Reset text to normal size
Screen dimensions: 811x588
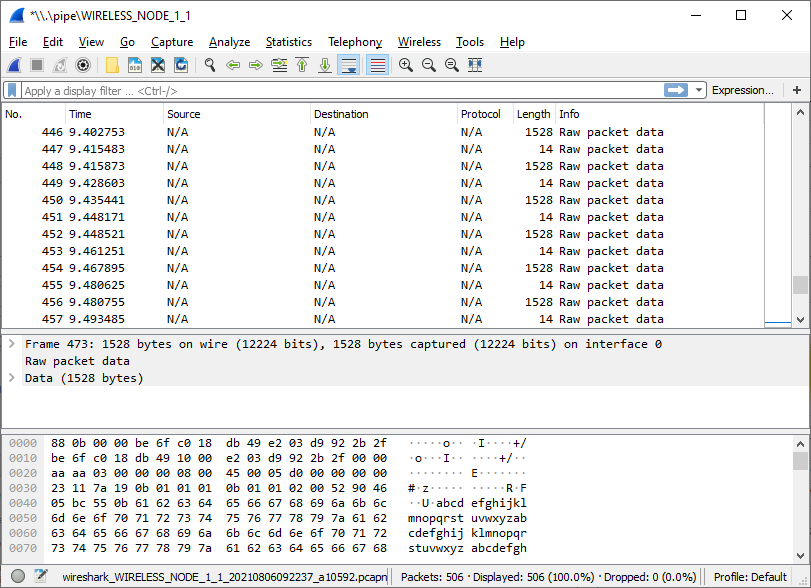[x=452, y=65]
